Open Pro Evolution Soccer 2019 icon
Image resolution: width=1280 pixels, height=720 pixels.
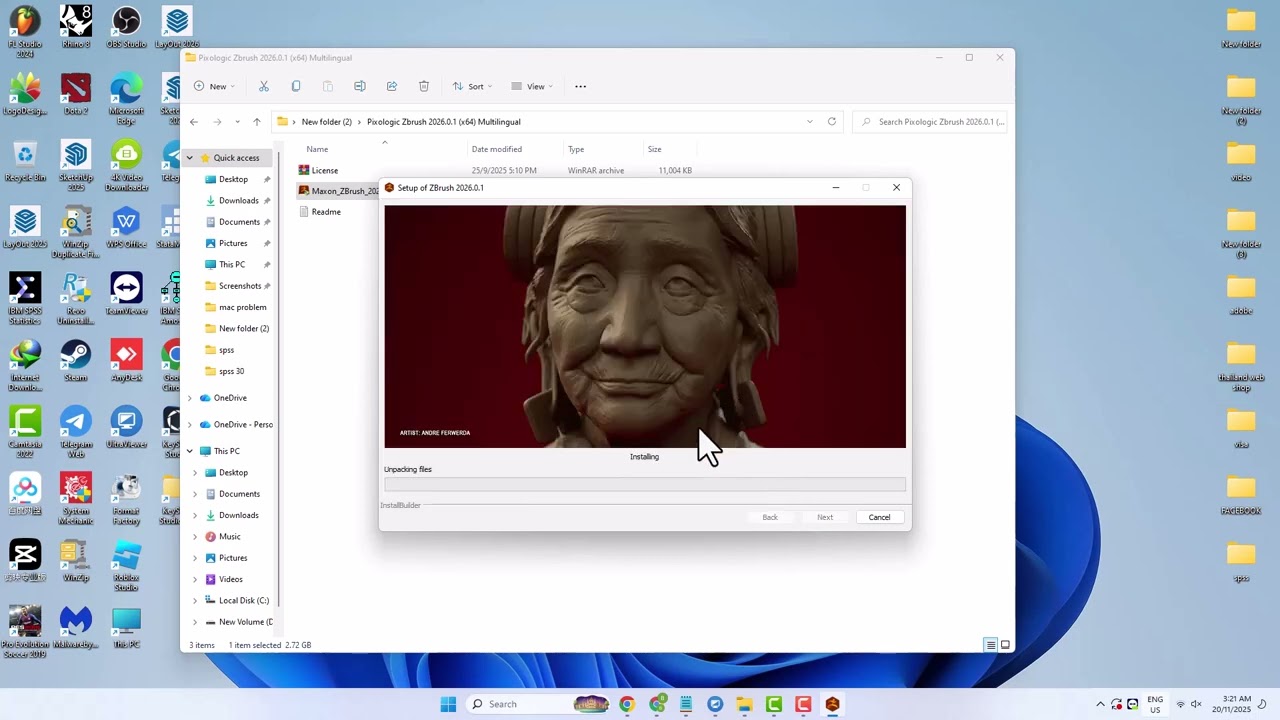click(25, 632)
